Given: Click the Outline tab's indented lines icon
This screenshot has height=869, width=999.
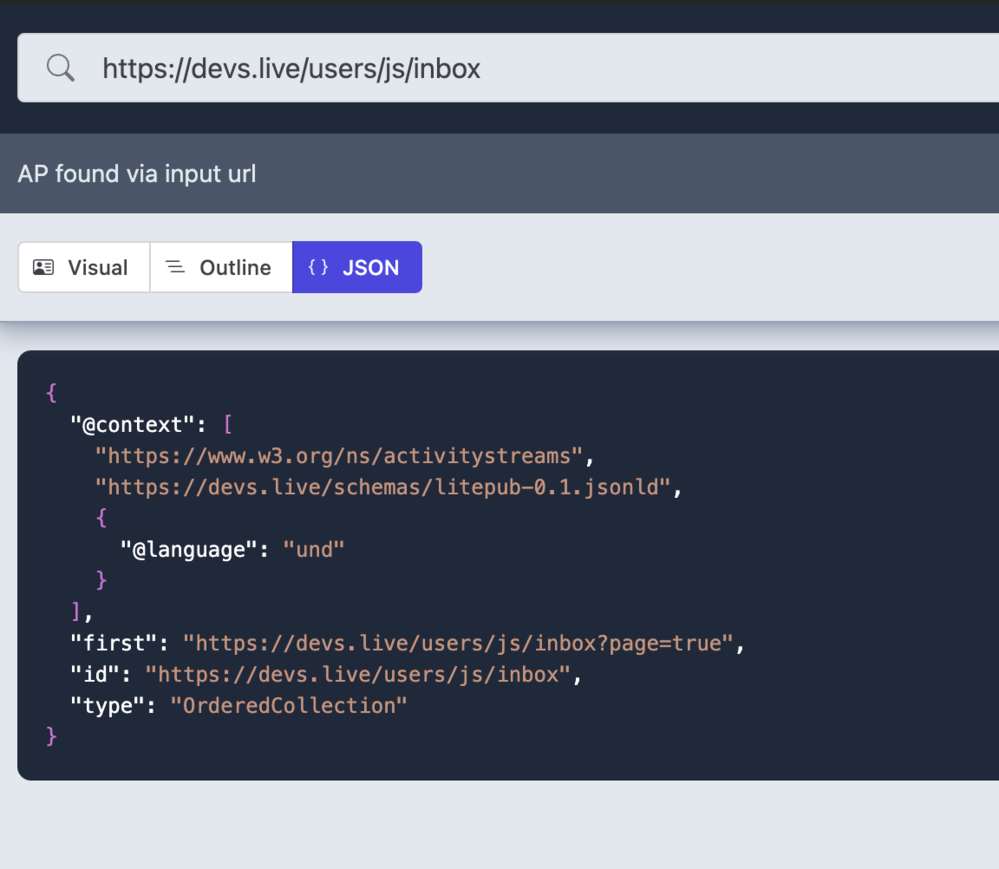Looking at the screenshot, I should [x=175, y=267].
